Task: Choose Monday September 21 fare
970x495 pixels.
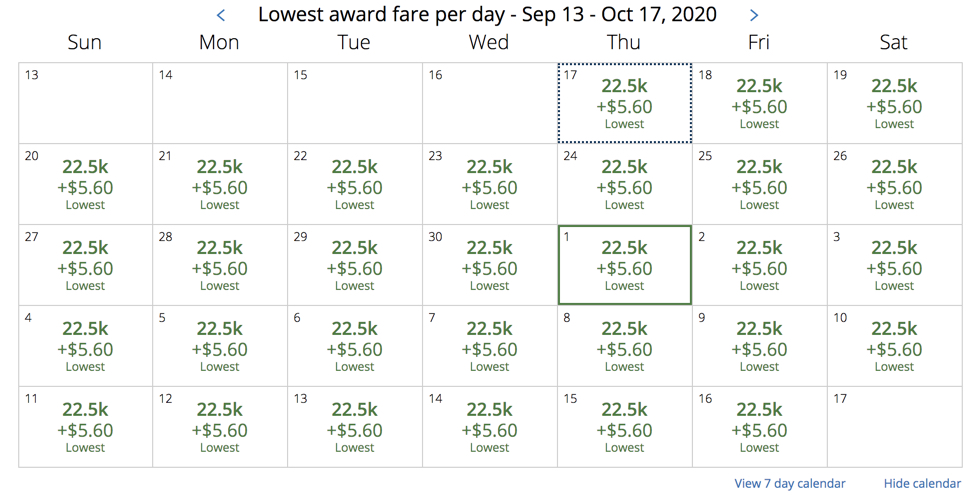Action: (x=219, y=185)
